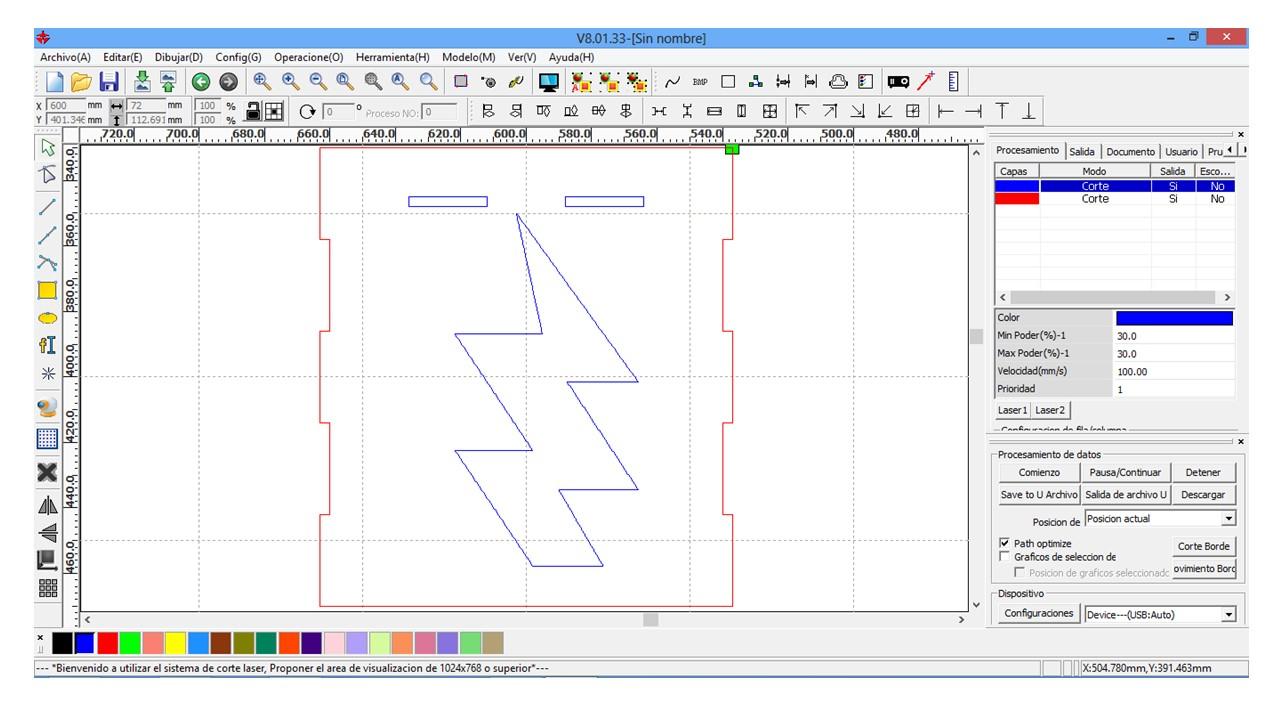Click the import icon with green down arrow
The width and height of the screenshot is (1280, 720).
pos(142,82)
